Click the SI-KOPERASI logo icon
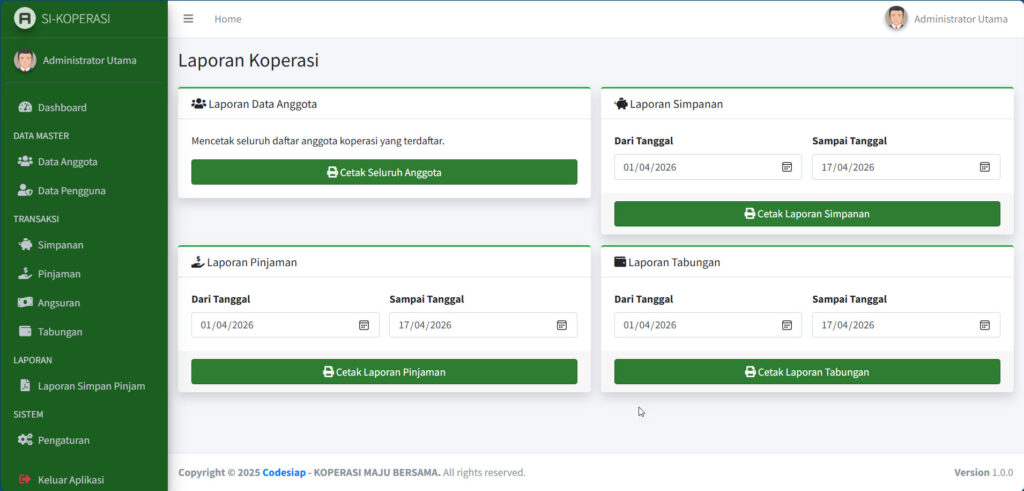 click(25, 19)
